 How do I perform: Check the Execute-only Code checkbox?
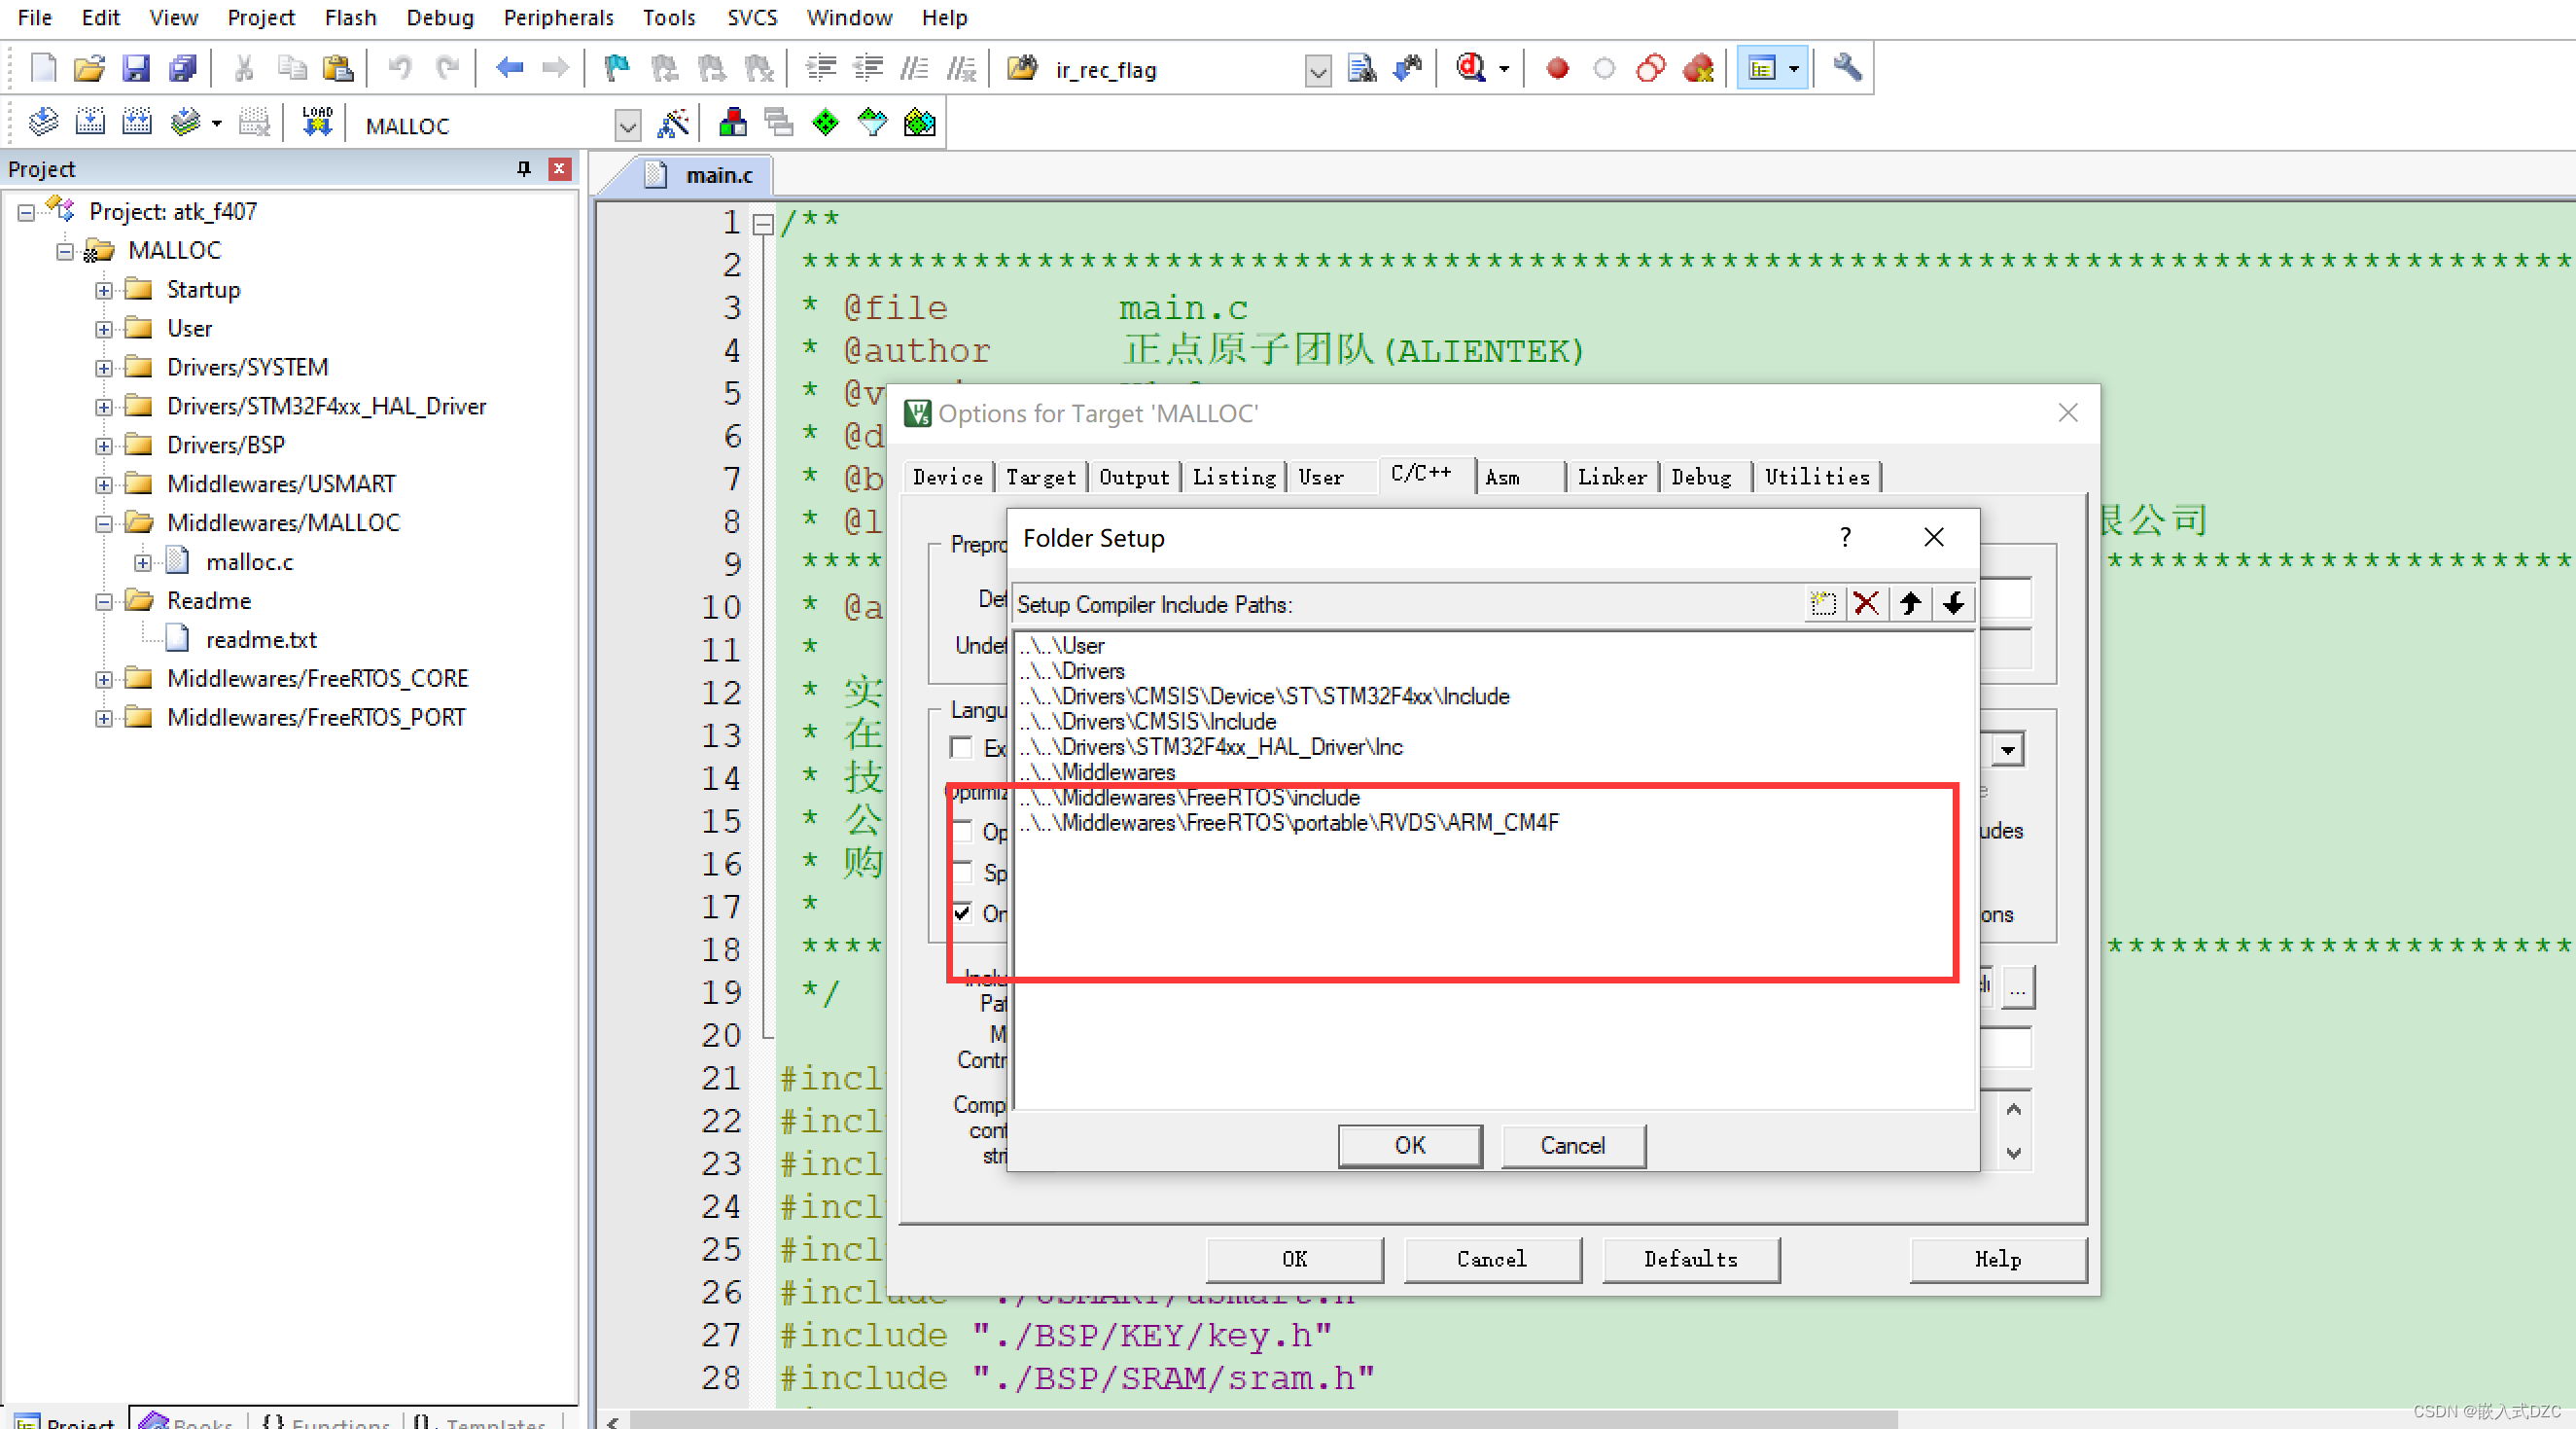[x=961, y=747]
